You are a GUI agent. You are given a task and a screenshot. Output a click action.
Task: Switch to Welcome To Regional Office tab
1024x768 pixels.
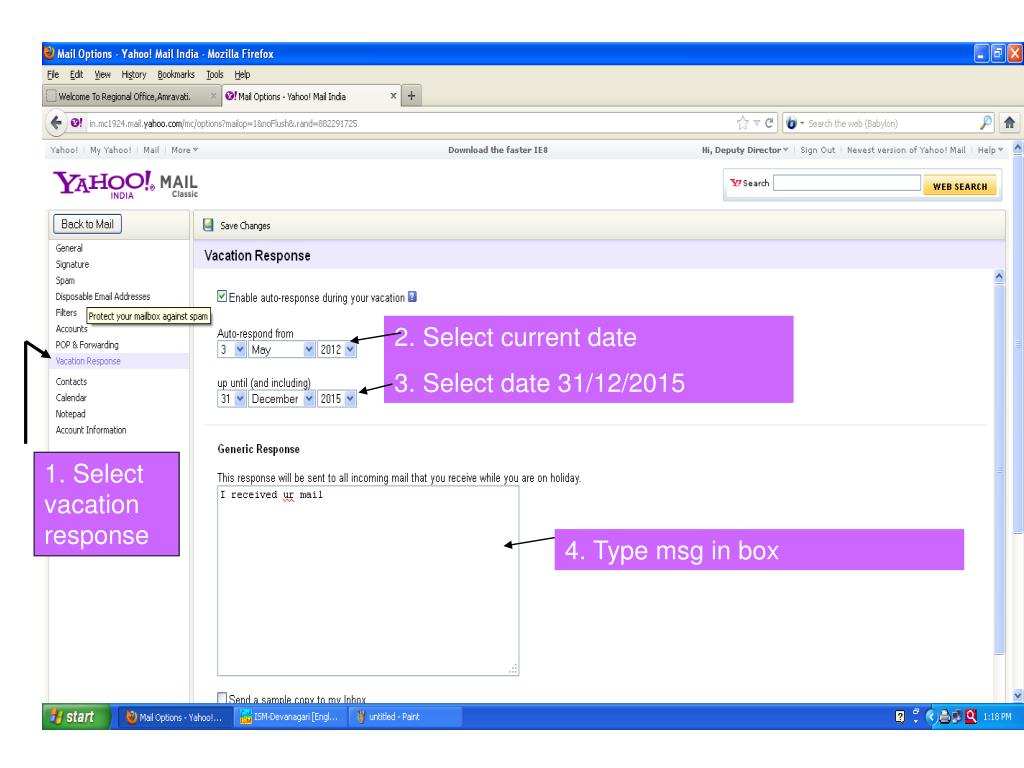coord(132,96)
